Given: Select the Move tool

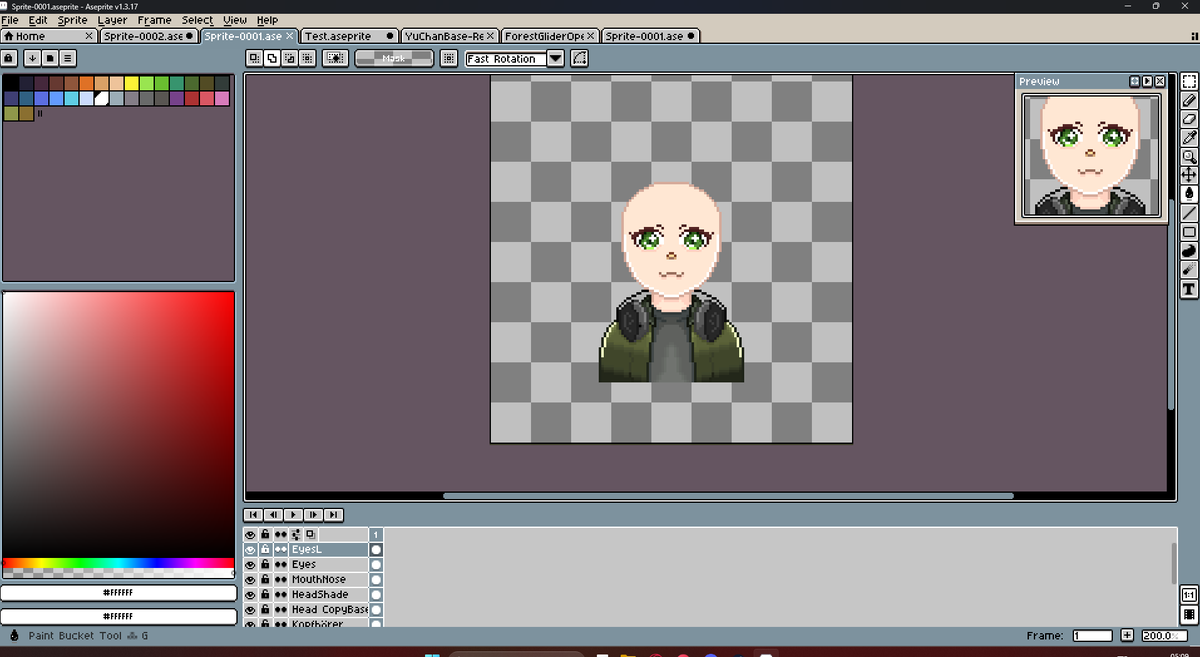Looking at the screenshot, I should (1189, 174).
